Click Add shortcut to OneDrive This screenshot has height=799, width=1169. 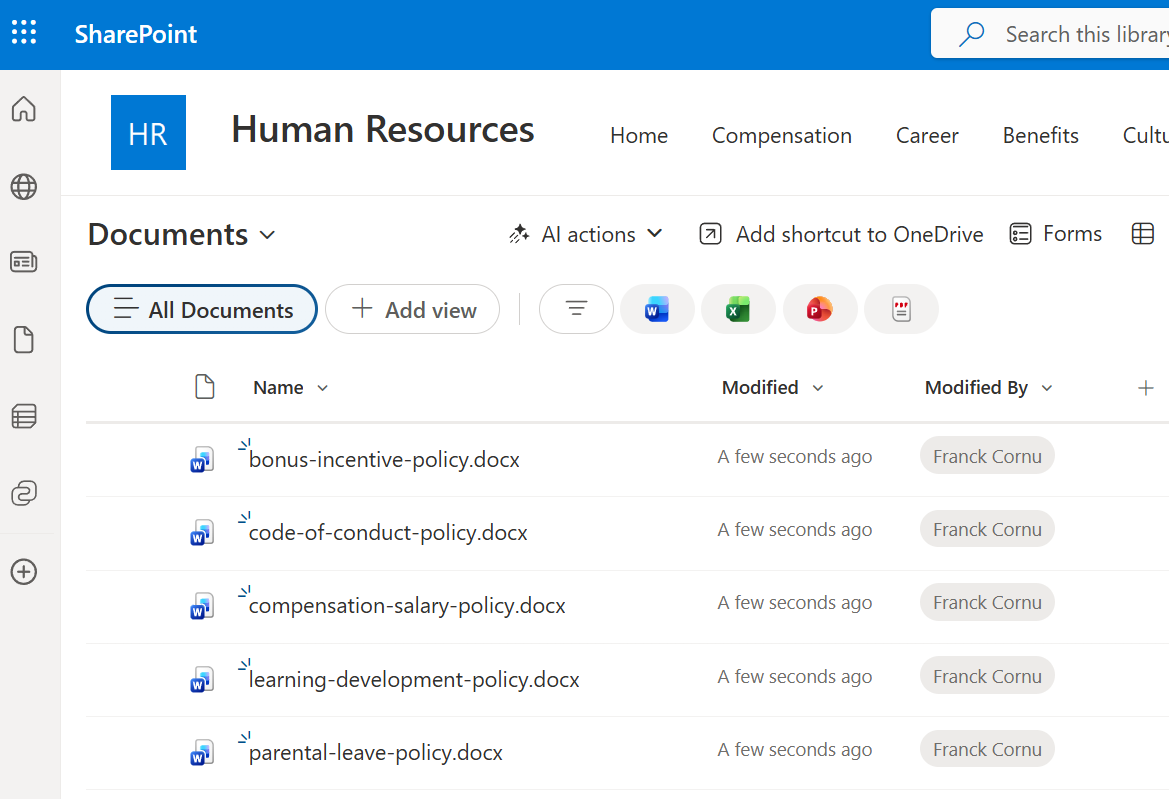841,235
